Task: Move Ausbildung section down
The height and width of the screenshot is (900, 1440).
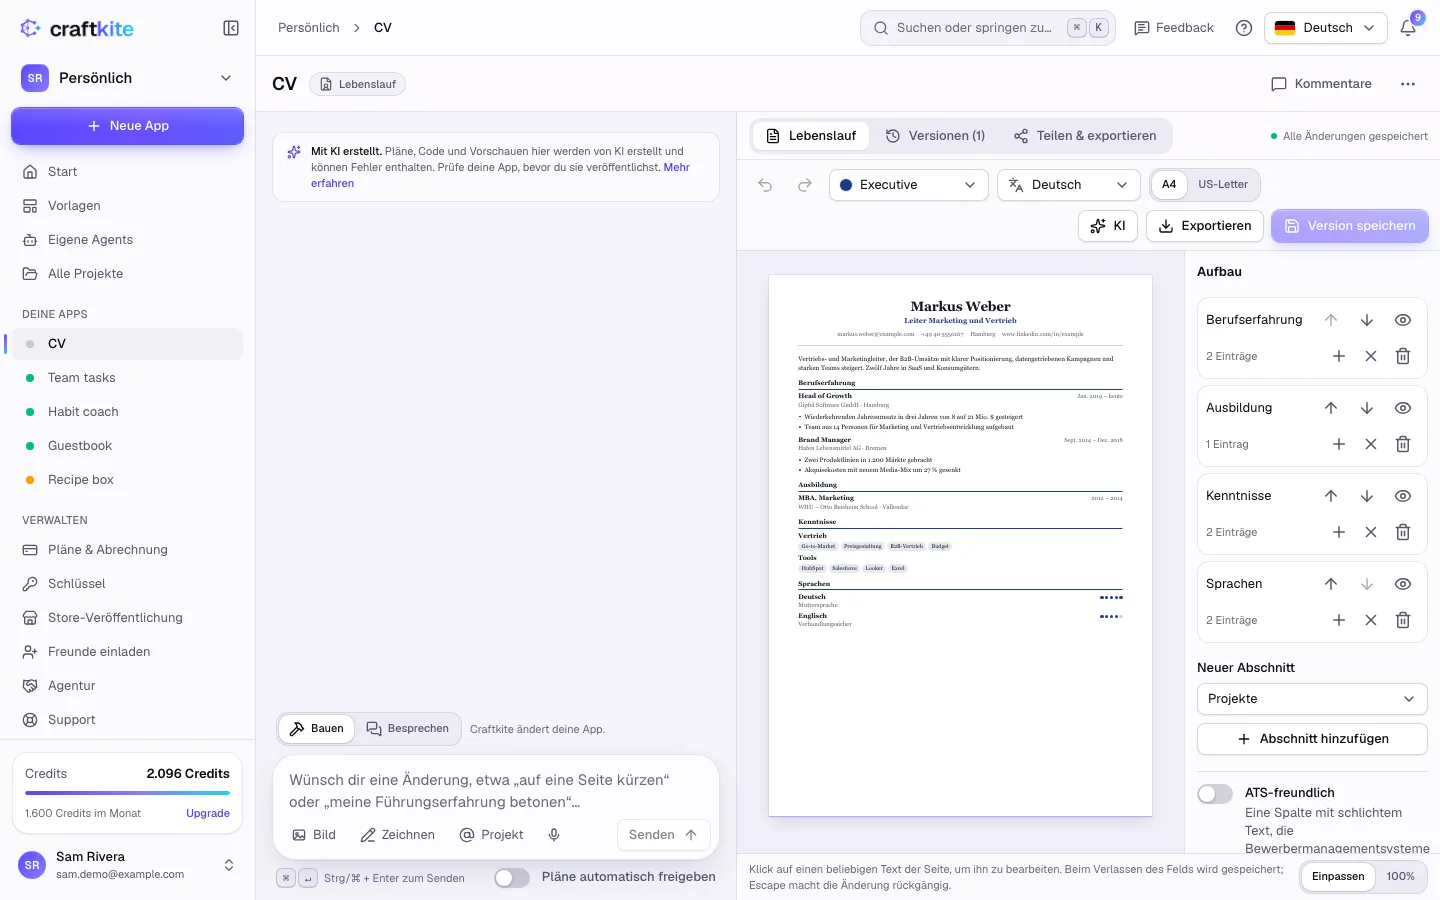Action: 1367,408
